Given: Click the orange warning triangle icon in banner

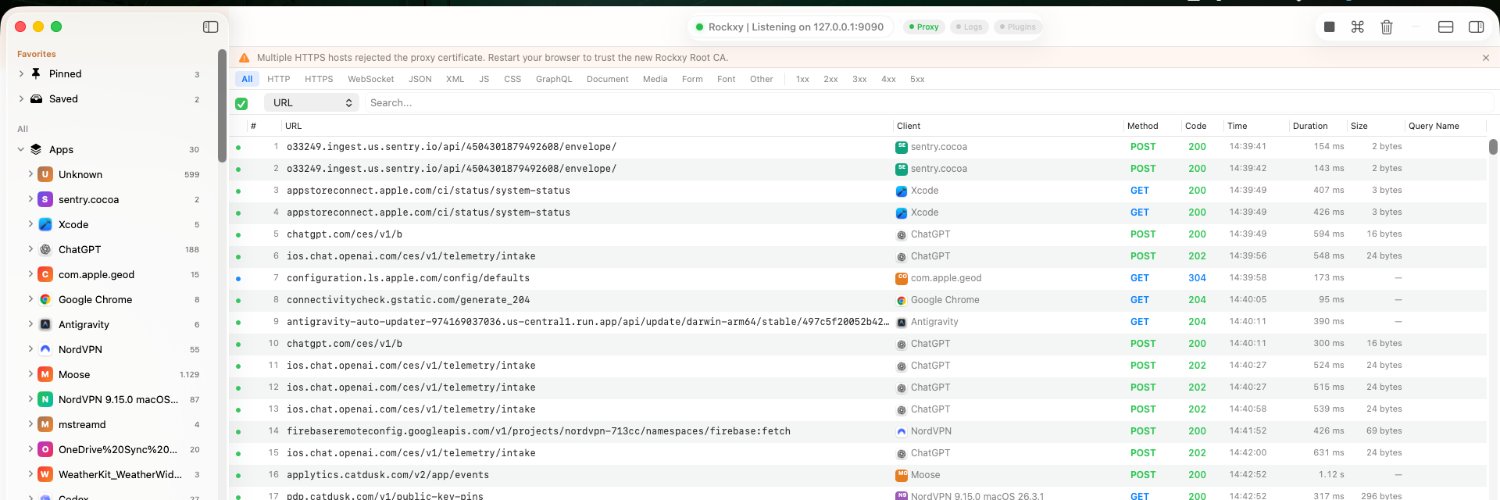Looking at the screenshot, I should click(244, 58).
